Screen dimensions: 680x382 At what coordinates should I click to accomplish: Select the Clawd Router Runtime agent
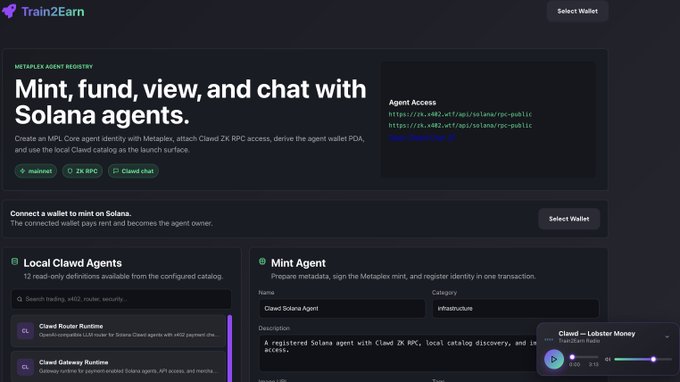click(x=118, y=331)
